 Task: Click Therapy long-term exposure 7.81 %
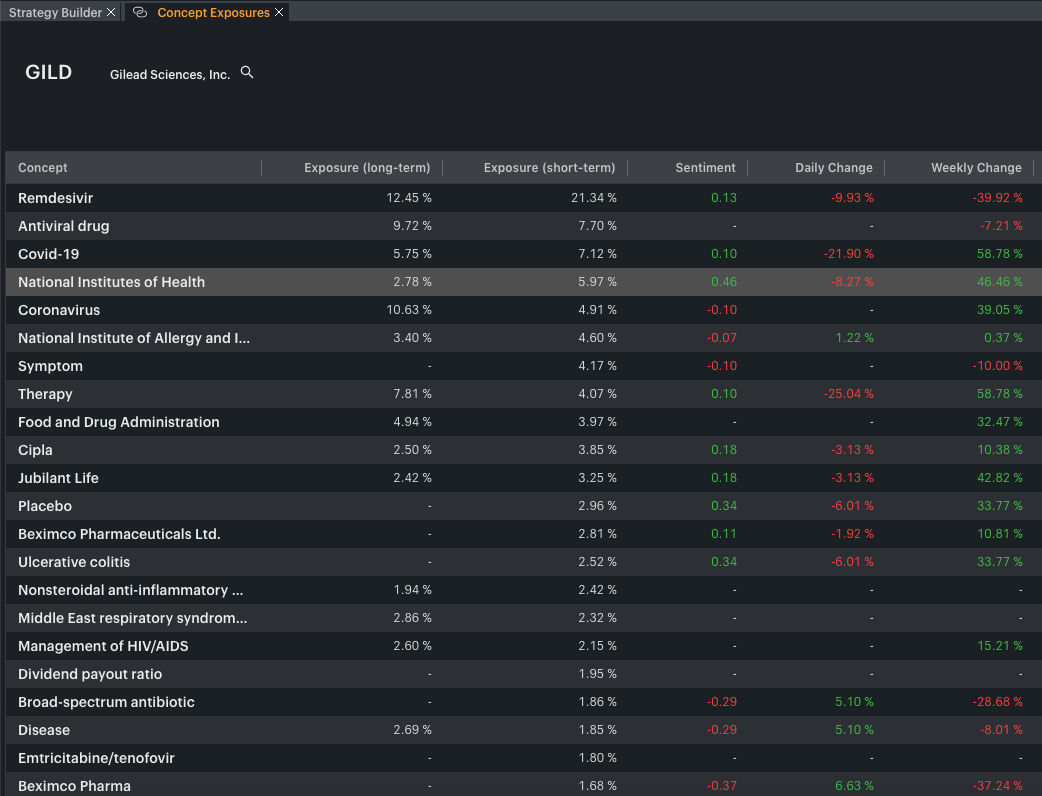(412, 394)
